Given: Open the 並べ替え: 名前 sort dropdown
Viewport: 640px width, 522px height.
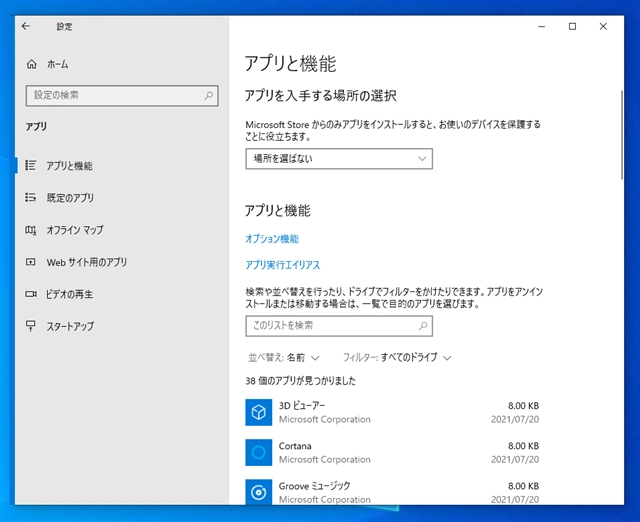Looking at the screenshot, I should tap(284, 358).
